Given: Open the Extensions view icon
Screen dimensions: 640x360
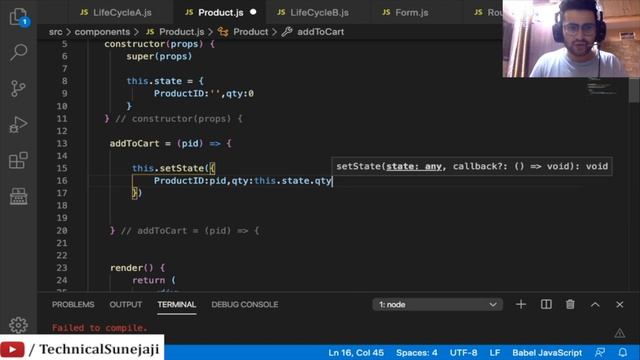Looking at the screenshot, I should [x=18, y=160].
